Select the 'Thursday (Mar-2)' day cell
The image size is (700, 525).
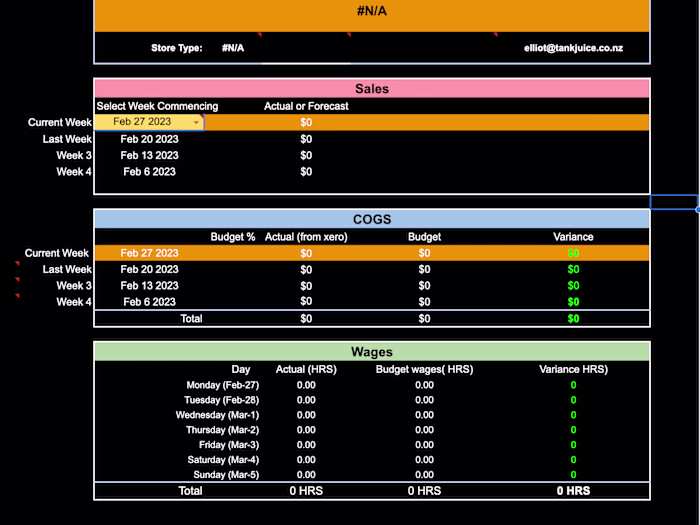223,430
